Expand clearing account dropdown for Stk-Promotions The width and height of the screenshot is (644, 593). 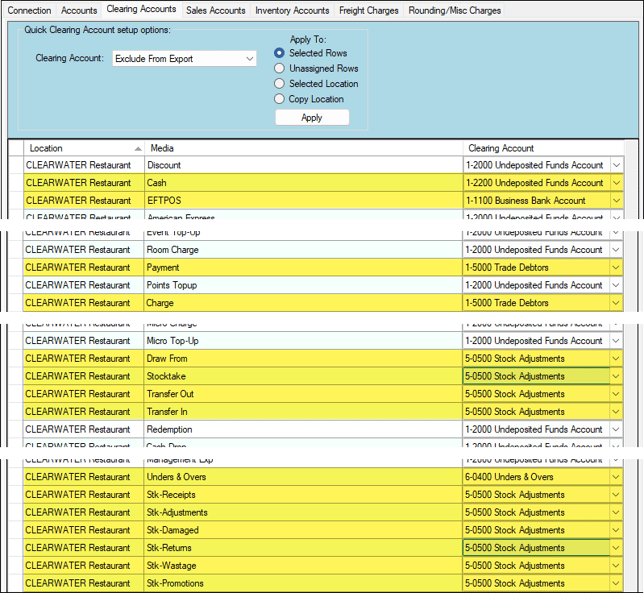tap(616, 583)
